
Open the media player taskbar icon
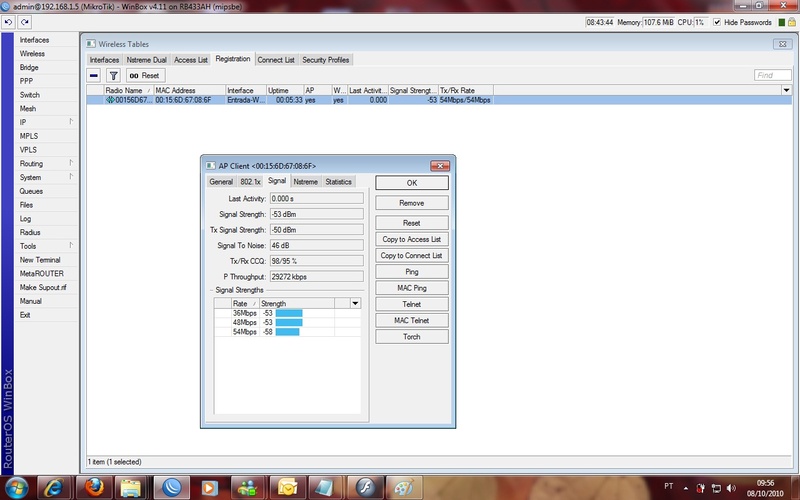[209, 487]
